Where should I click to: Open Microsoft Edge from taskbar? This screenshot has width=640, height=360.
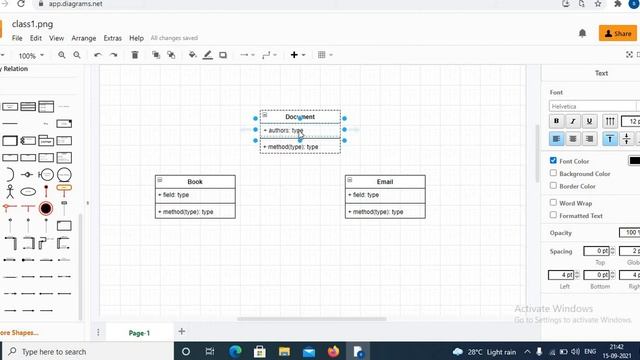pos(235,351)
